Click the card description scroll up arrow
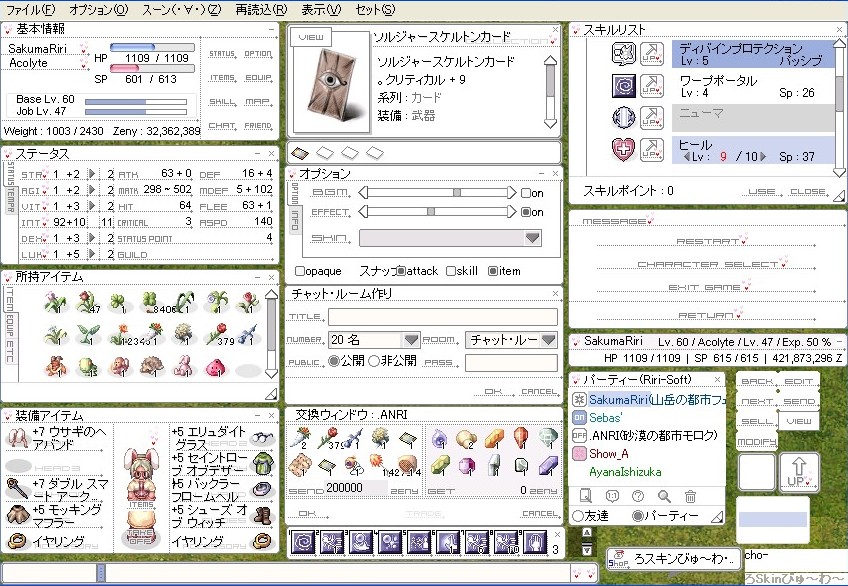Image resolution: width=848 pixels, height=586 pixels. [x=549, y=61]
